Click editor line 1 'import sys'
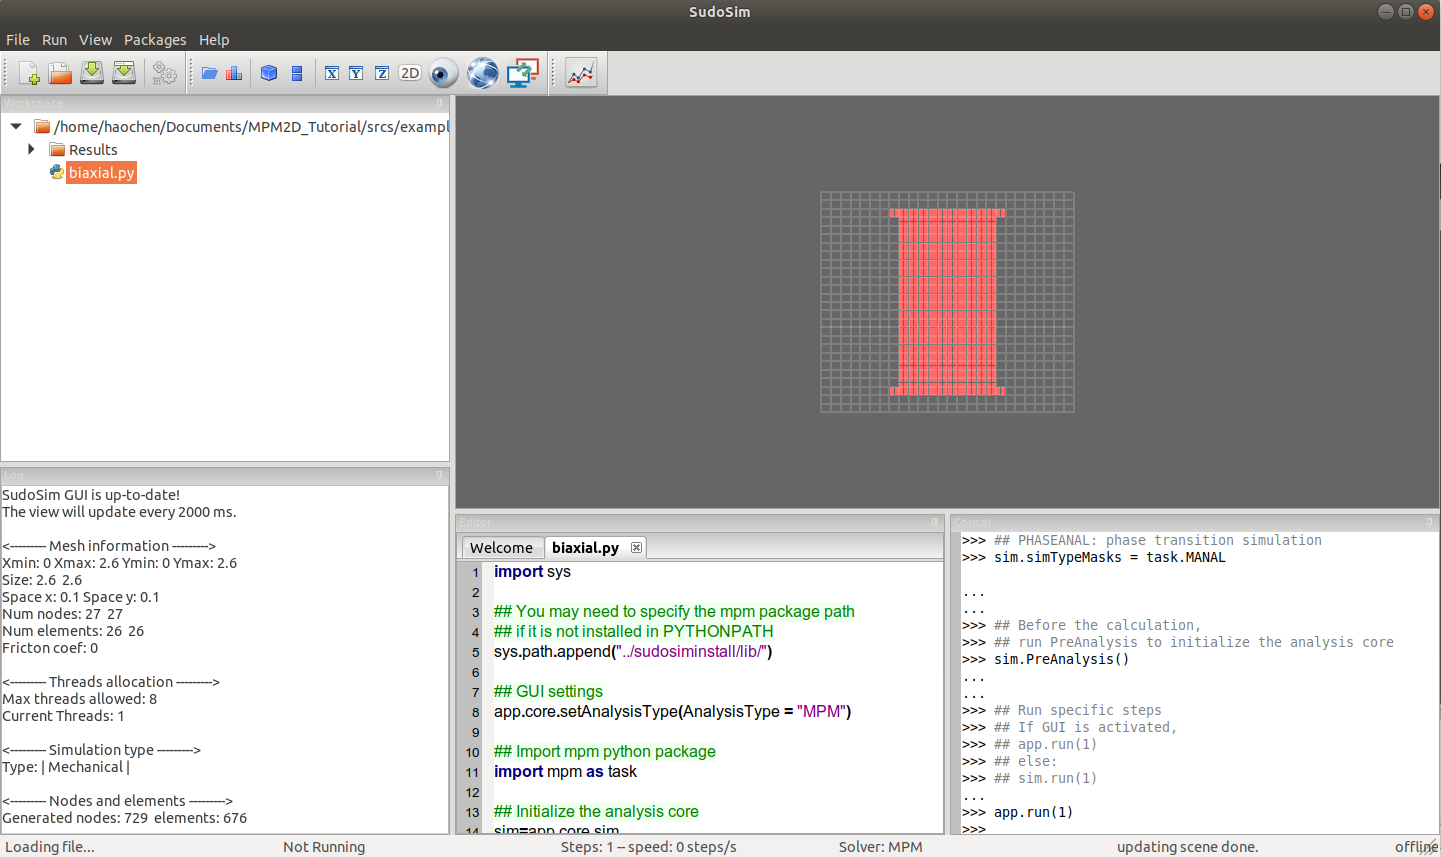1441x857 pixels. 532,572
